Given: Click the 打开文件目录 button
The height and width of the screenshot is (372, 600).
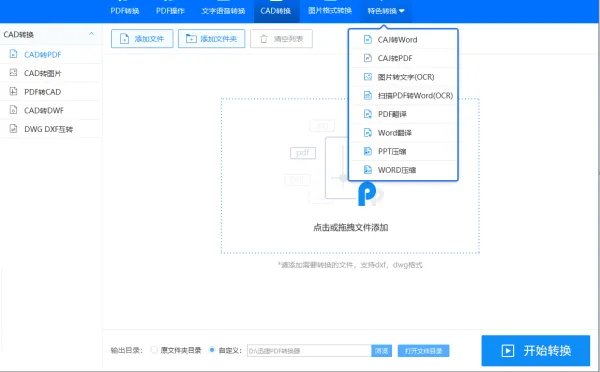Looking at the screenshot, I should pos(424,351).
